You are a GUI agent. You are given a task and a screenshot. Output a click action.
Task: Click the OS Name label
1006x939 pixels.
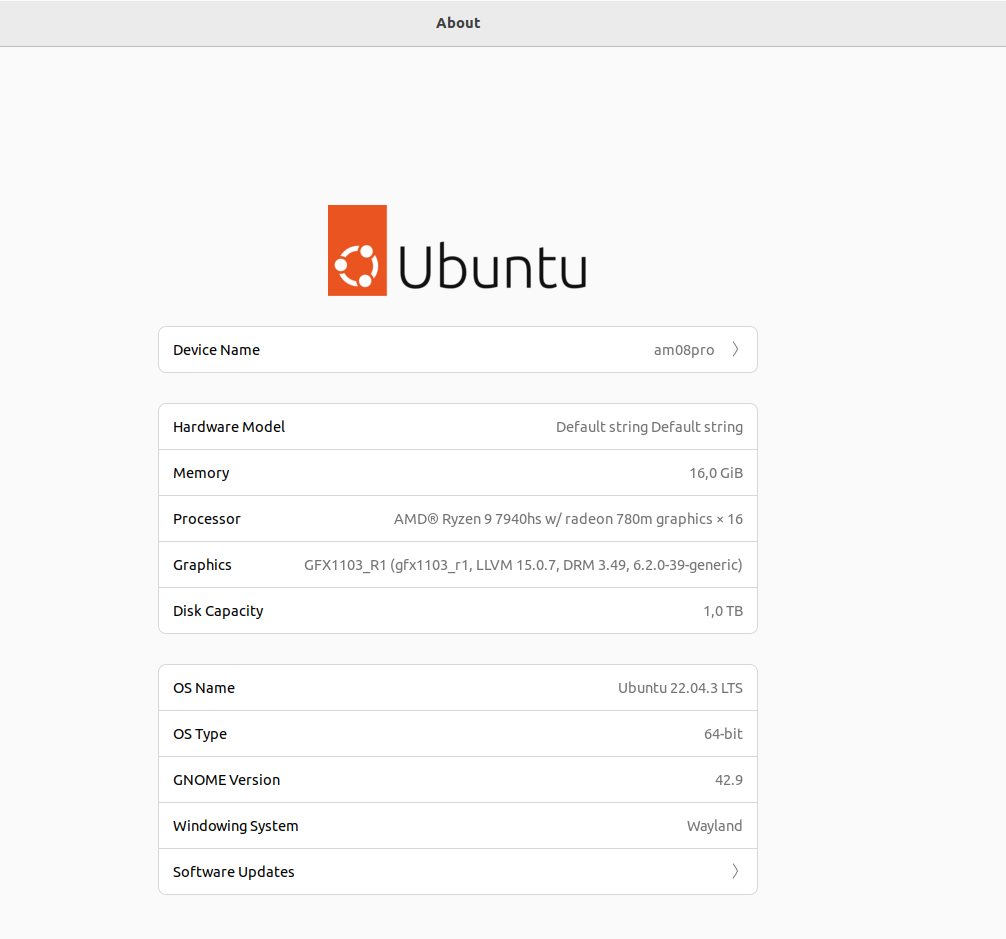204,688
